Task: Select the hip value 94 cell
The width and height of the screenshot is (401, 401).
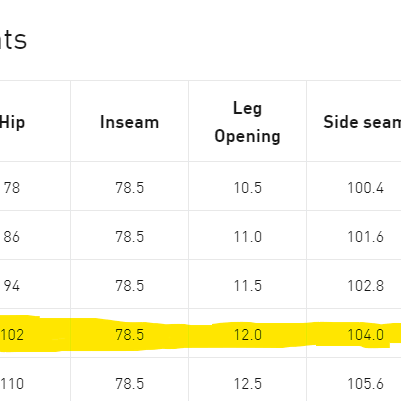Action: pyautogui.click(x=12, y=286)
